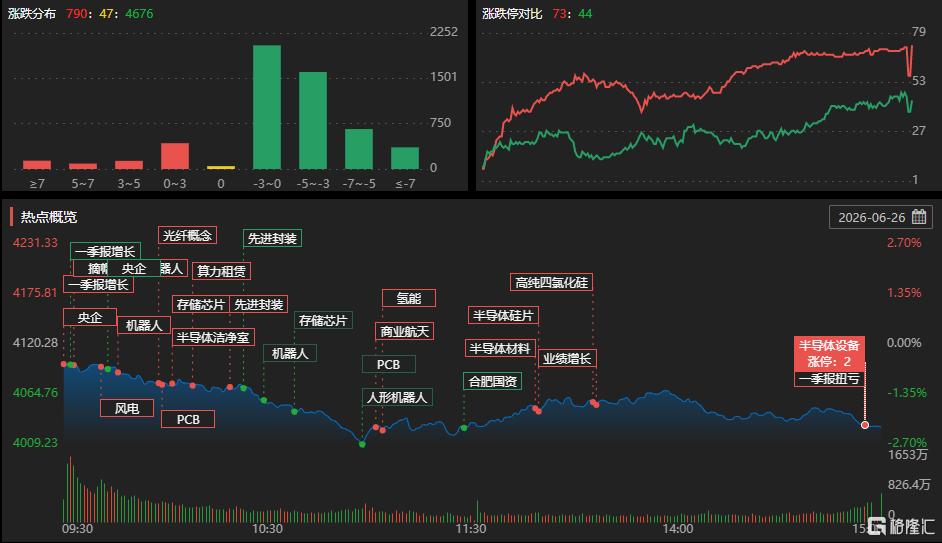Click the green low-point marker under PCB
Viewport: 942px width, 543px height.
click(362, 444)
